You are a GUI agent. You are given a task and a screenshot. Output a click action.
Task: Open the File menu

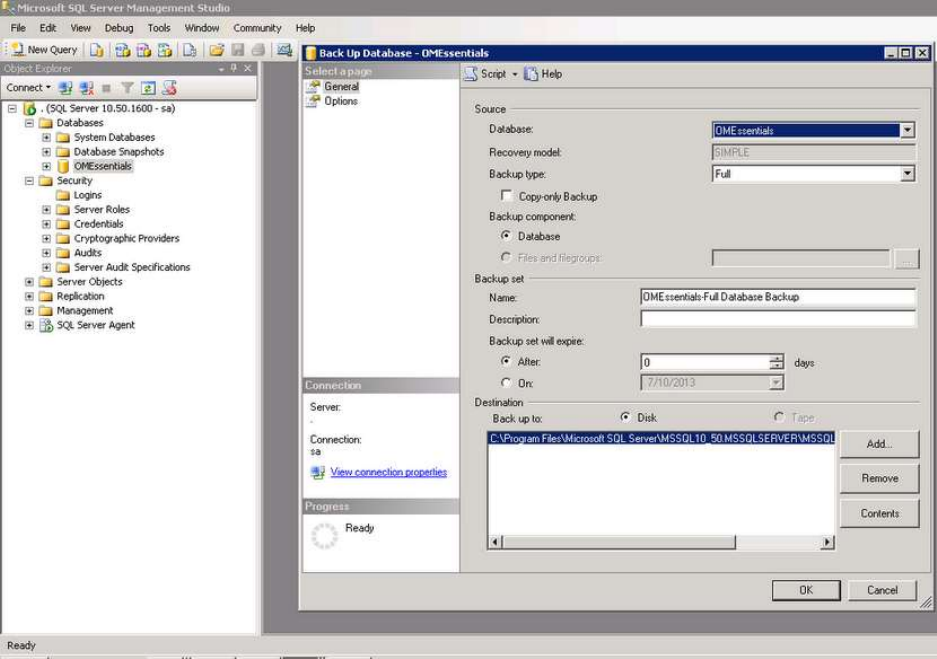(18, 28)
